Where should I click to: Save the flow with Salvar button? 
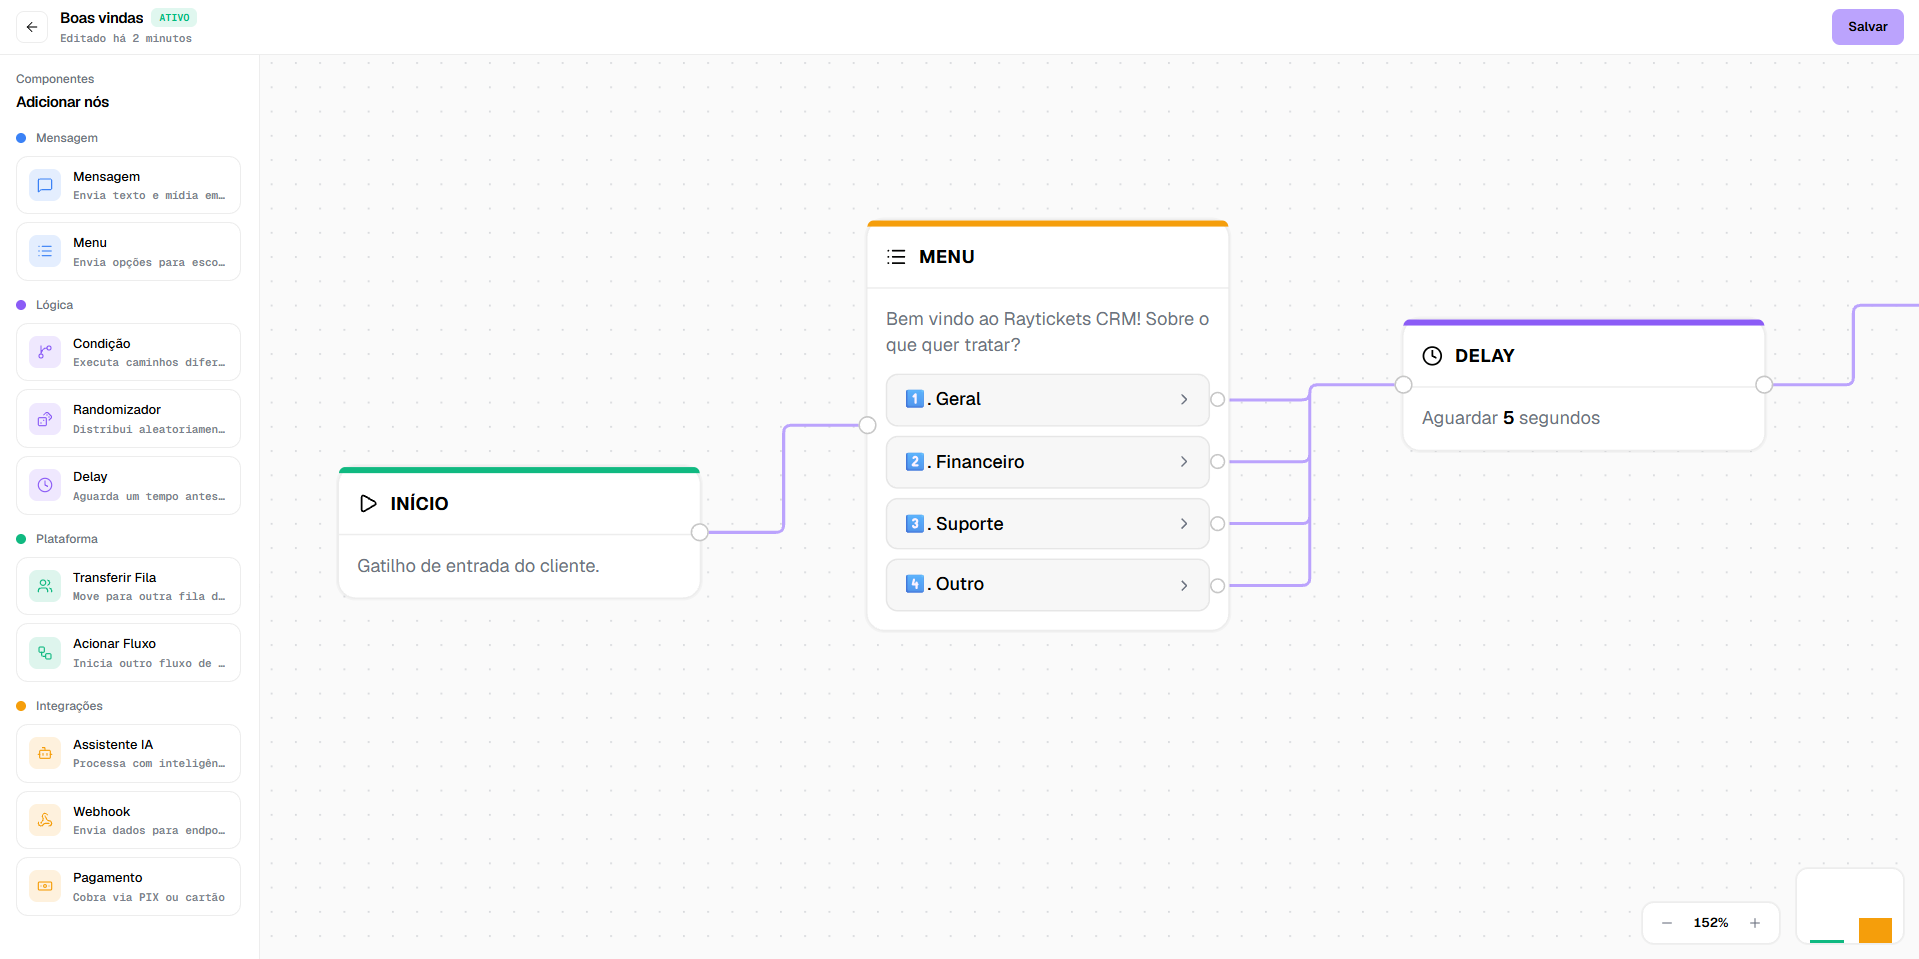click(1867, 27)
